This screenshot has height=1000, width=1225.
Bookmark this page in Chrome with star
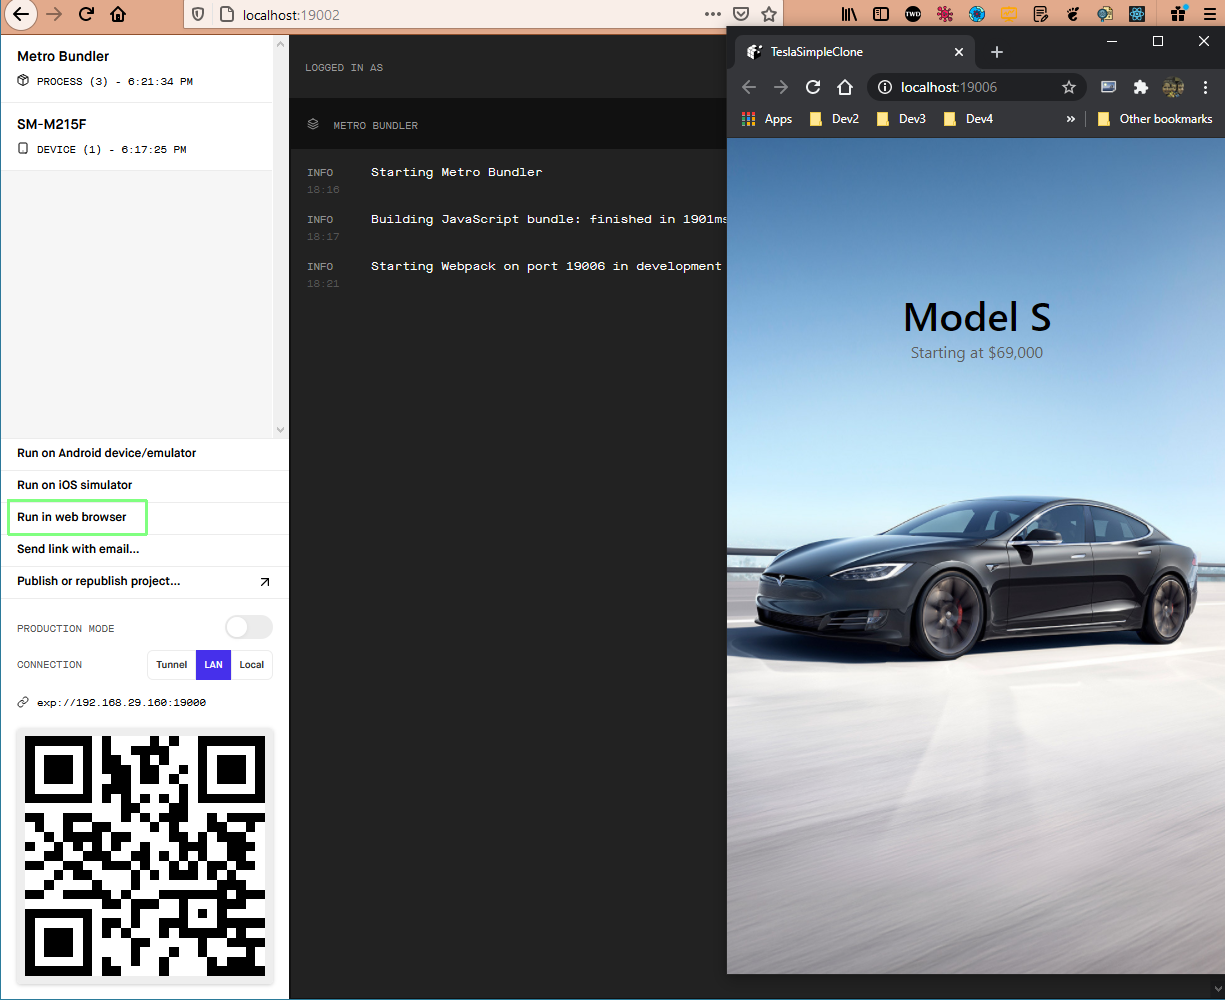click(x=1069, y=87)
